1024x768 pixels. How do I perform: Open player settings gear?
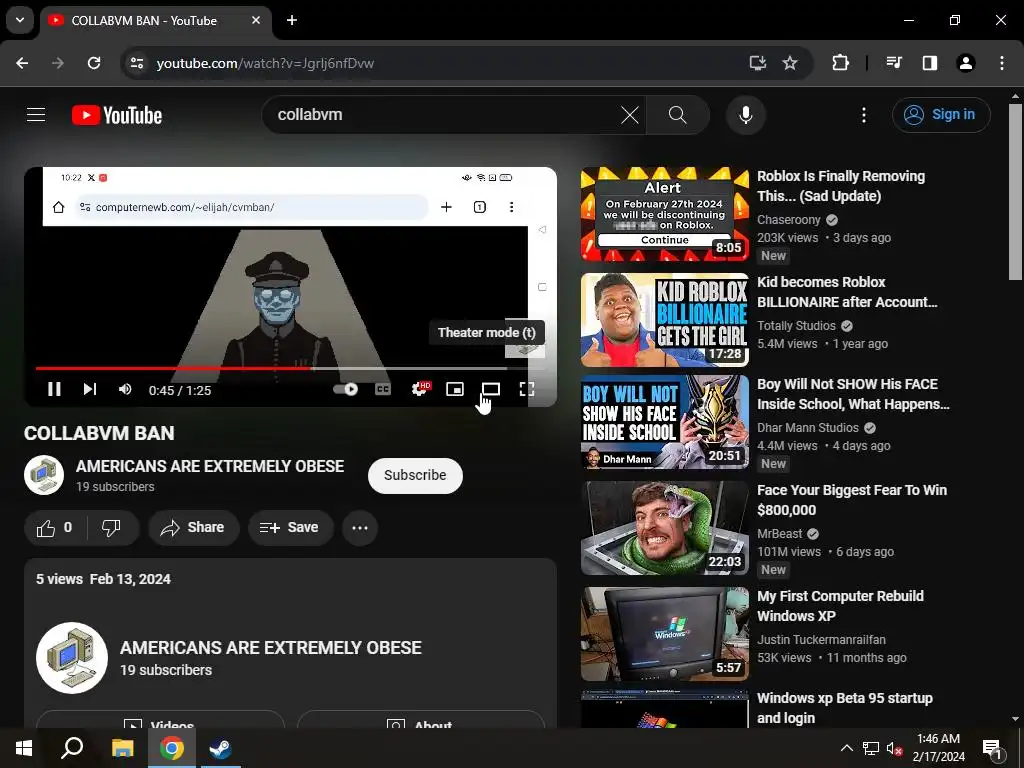coord(420,389)
